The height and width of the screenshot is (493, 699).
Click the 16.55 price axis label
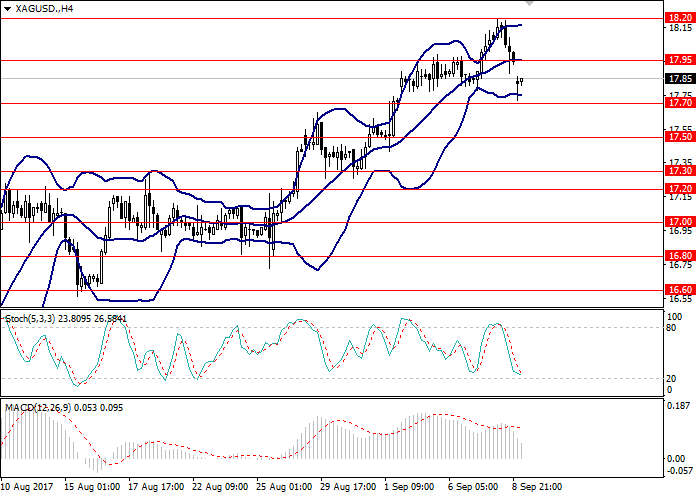[x=681, y=299]
